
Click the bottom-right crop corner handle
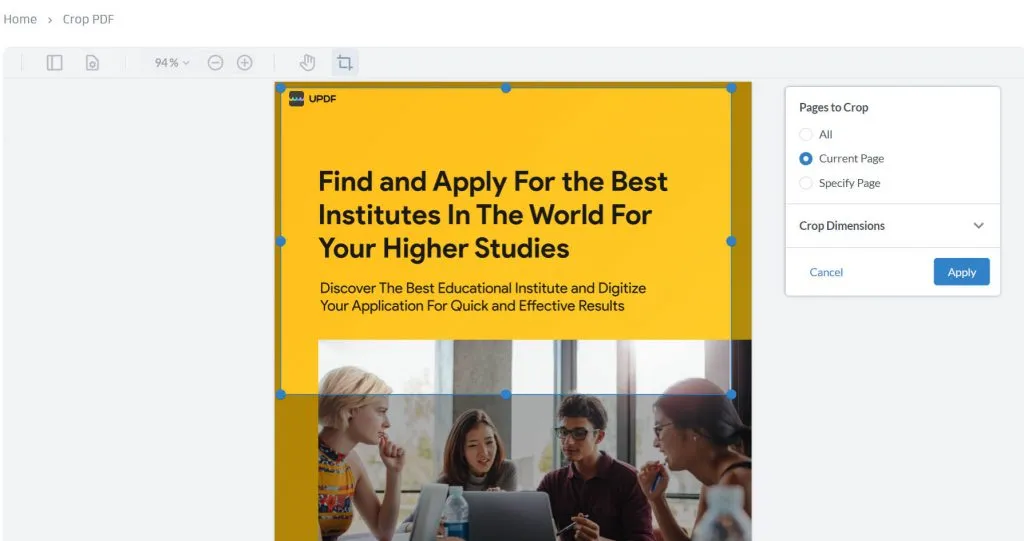pyautogui.click(x=731, y=395)
